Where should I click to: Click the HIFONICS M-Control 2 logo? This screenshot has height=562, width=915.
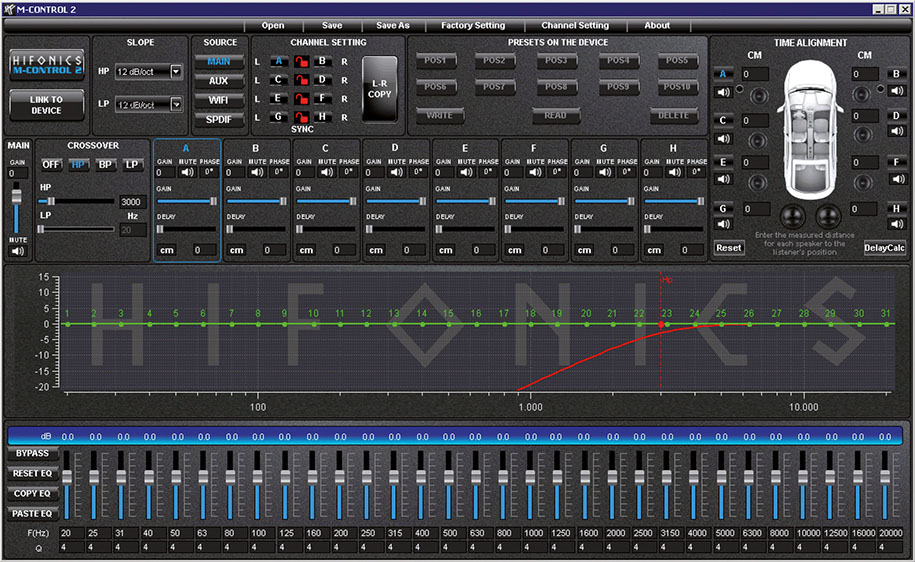(46, 64)
